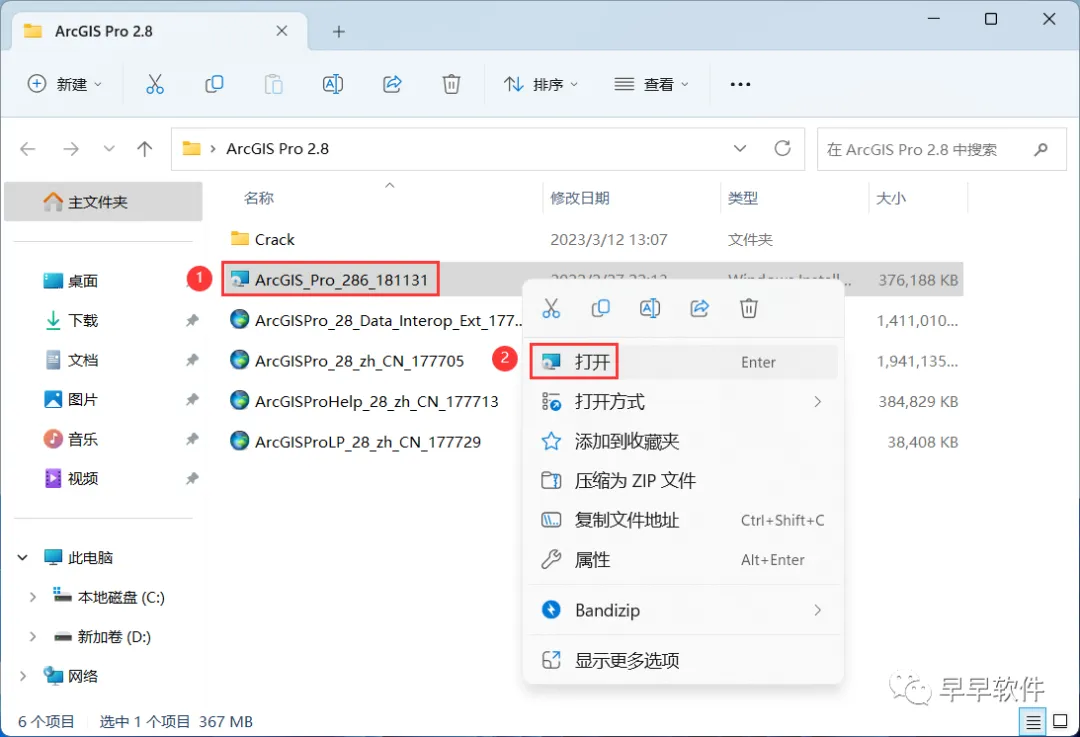Open the 排序 (Sort) dropdown

click(541, 84)
